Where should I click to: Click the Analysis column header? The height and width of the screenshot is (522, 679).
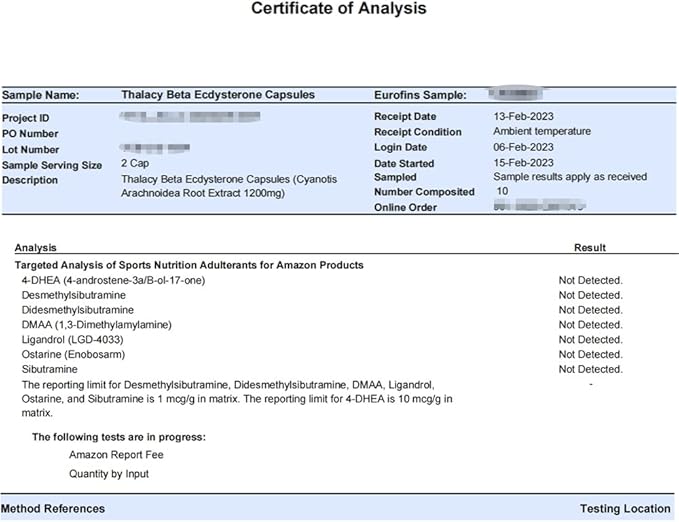[x=36, y=247]
